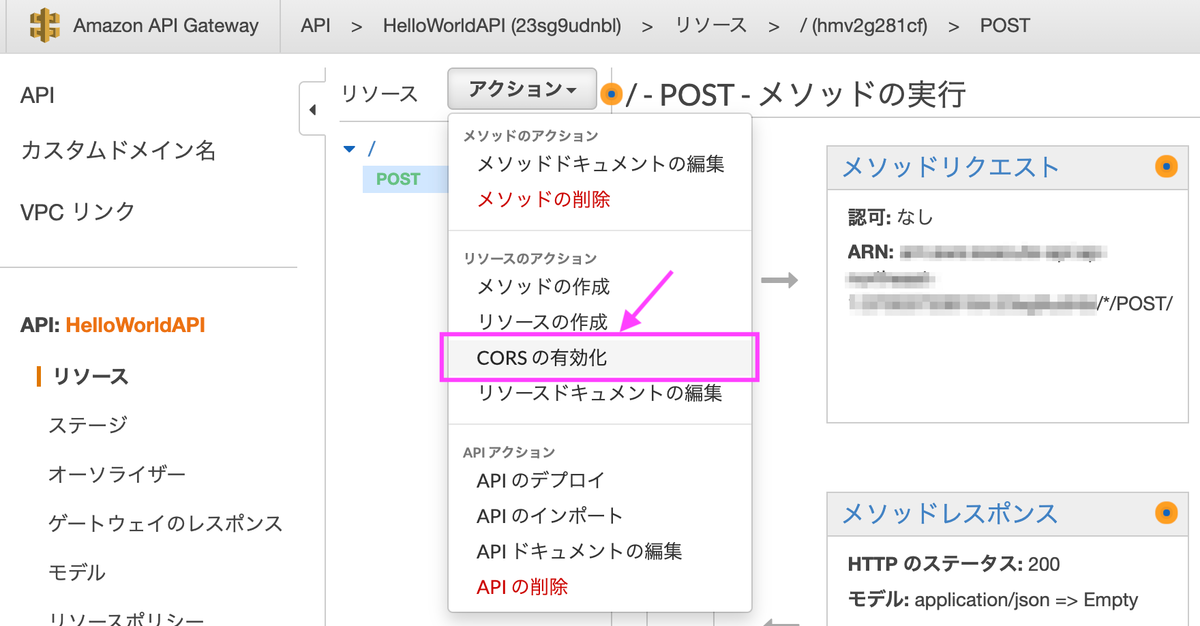
Task: Click the orange dot icon in メソッドリクエスト
Action: [x=1165, y=166]
